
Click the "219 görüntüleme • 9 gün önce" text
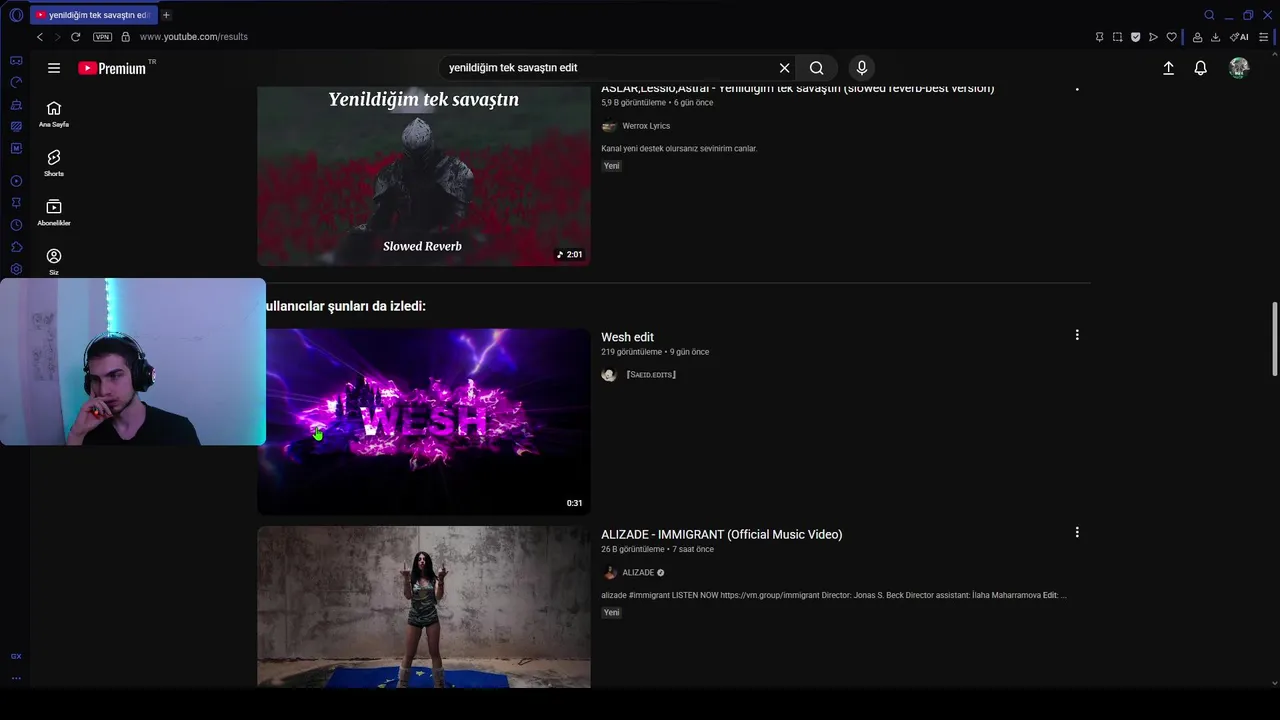click(x=655, y=352)
